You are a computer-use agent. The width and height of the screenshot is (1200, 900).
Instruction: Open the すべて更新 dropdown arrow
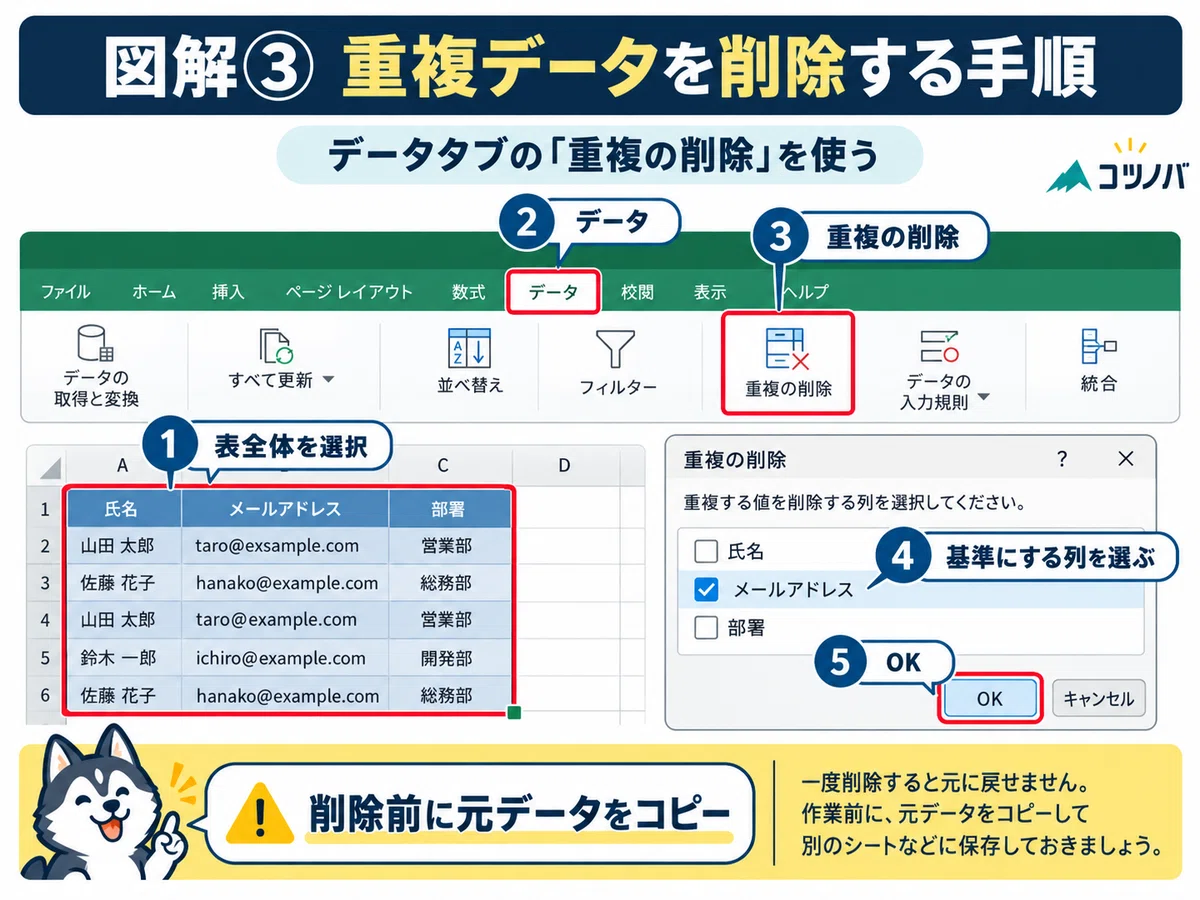click(x=328, y=380)
